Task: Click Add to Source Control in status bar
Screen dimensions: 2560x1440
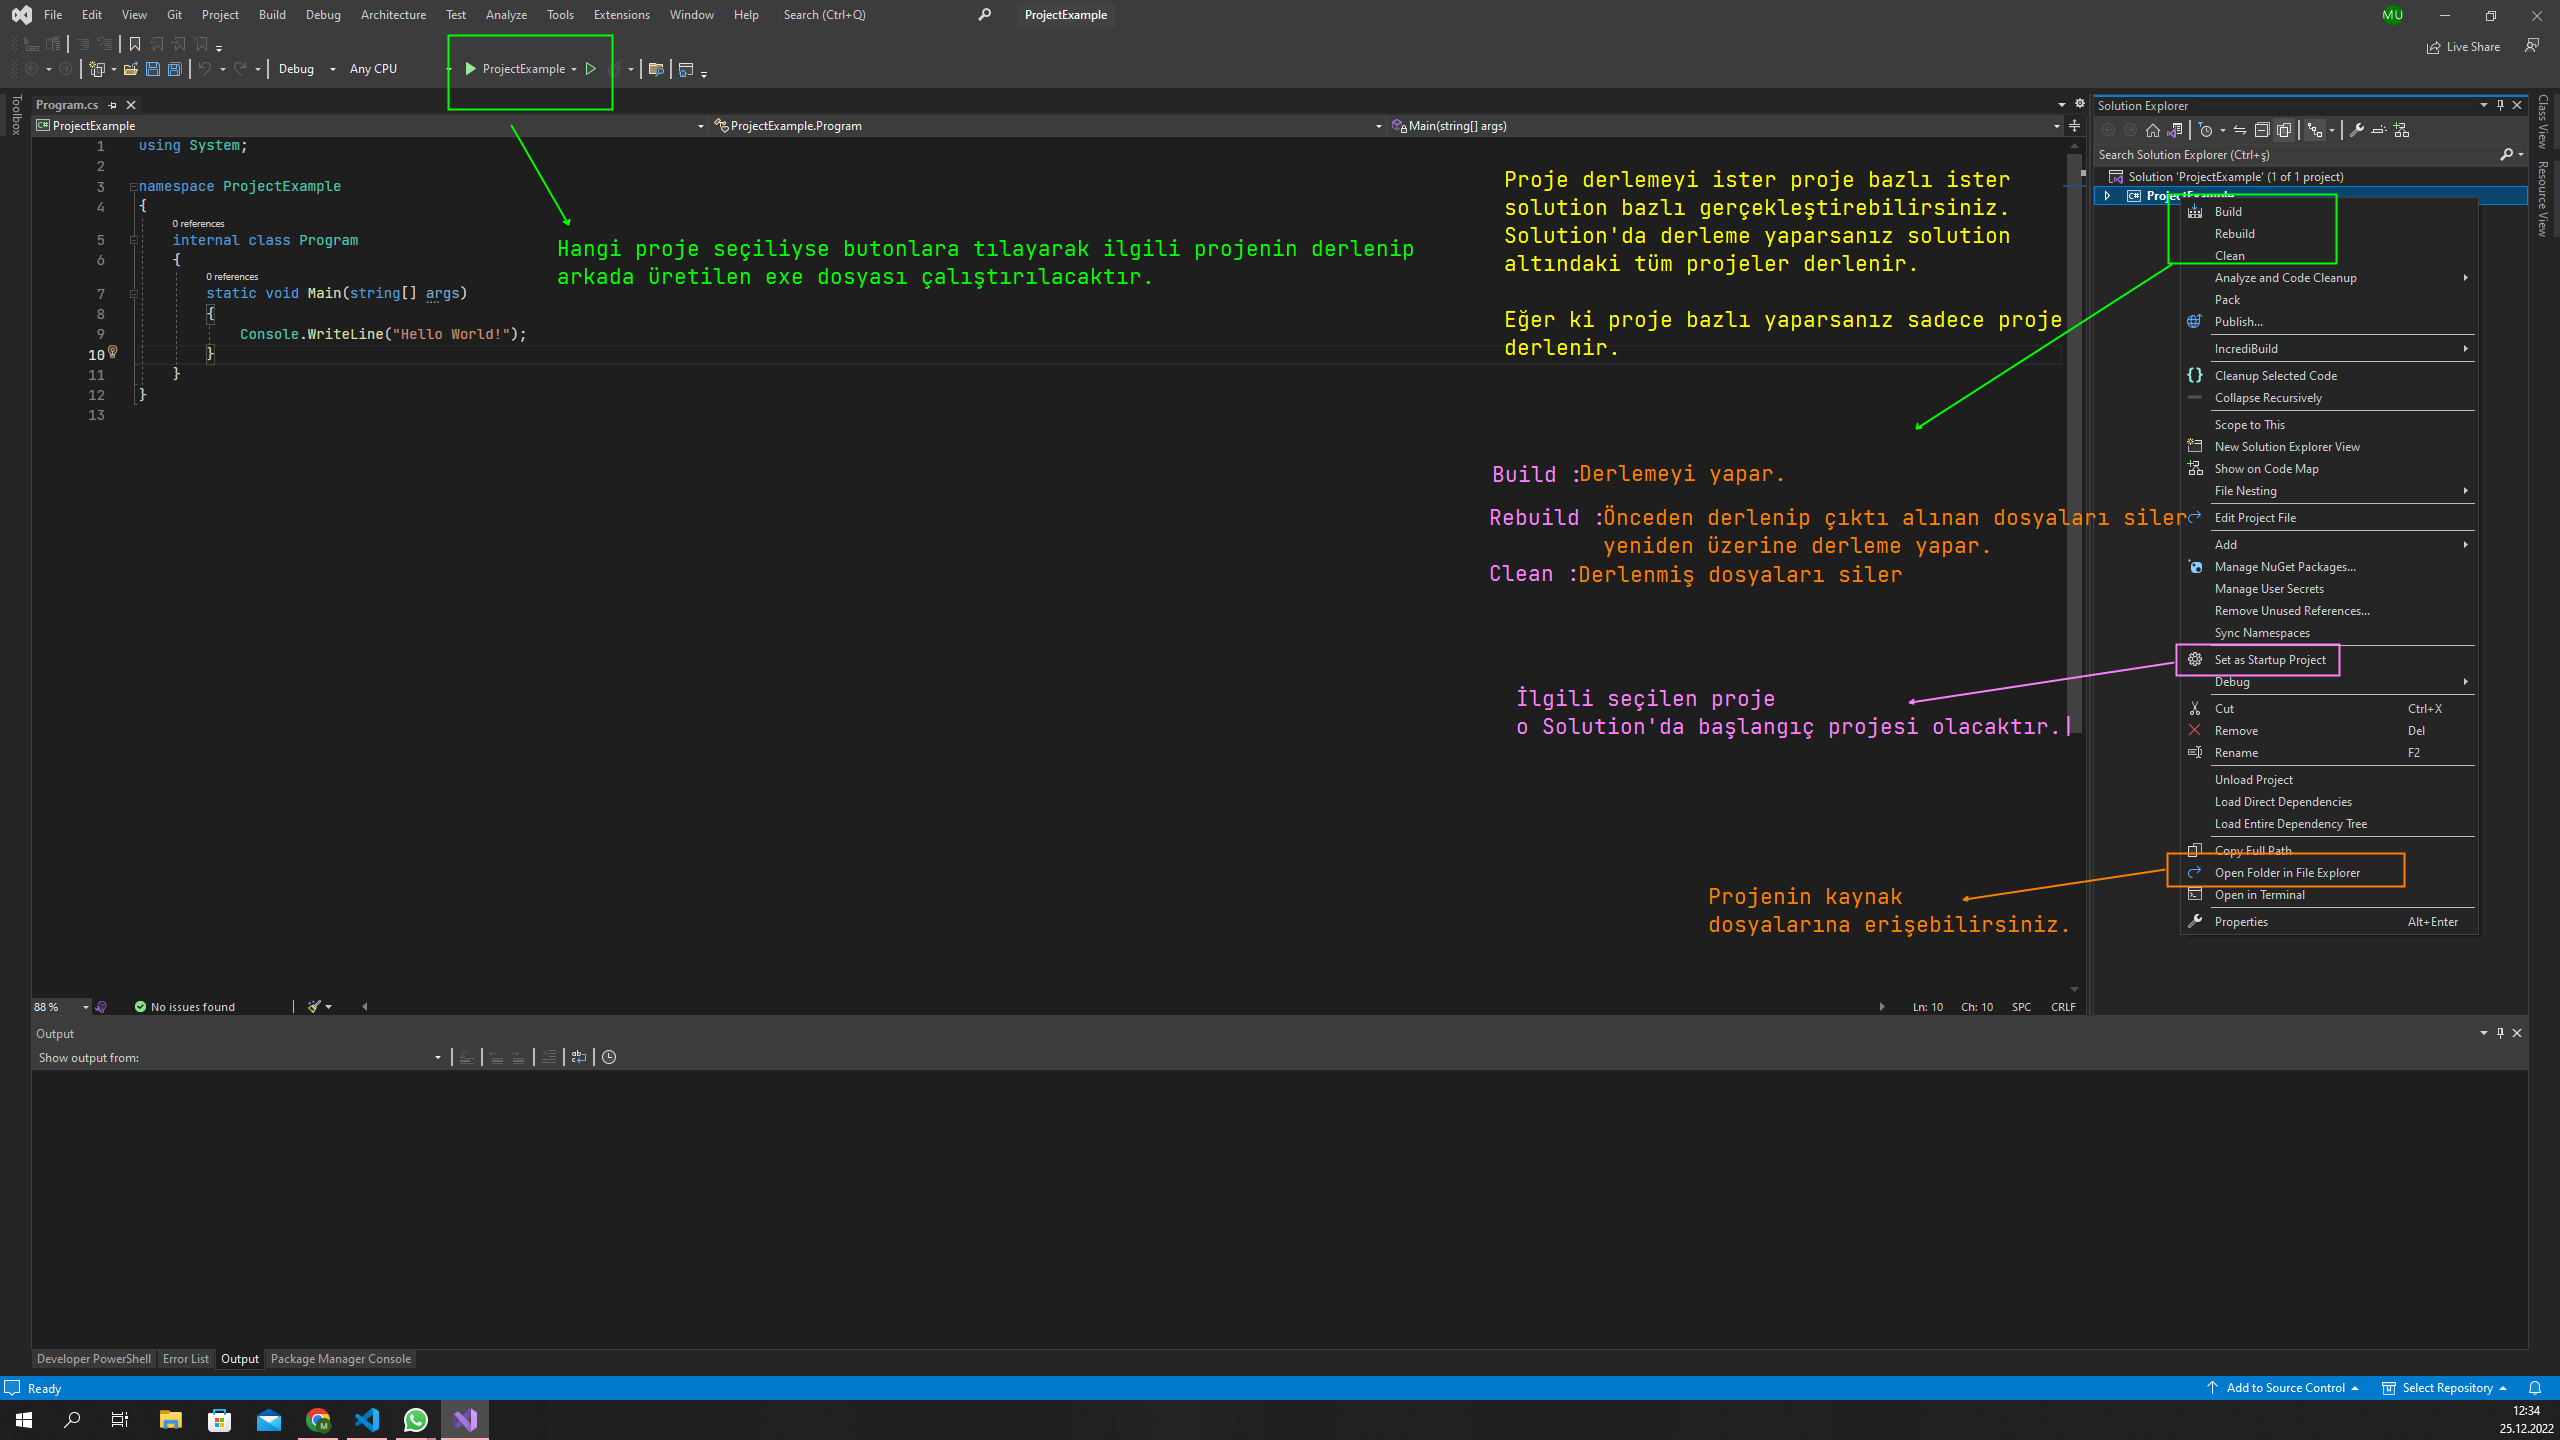Action: (2283, 1388)
